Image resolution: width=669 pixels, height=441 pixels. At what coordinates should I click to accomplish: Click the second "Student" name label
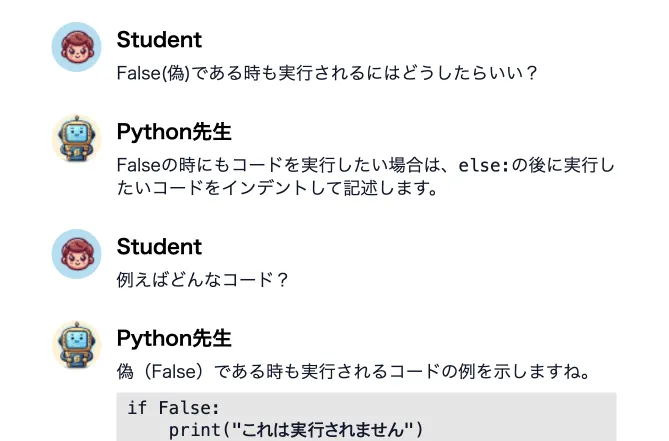point(159,246)
